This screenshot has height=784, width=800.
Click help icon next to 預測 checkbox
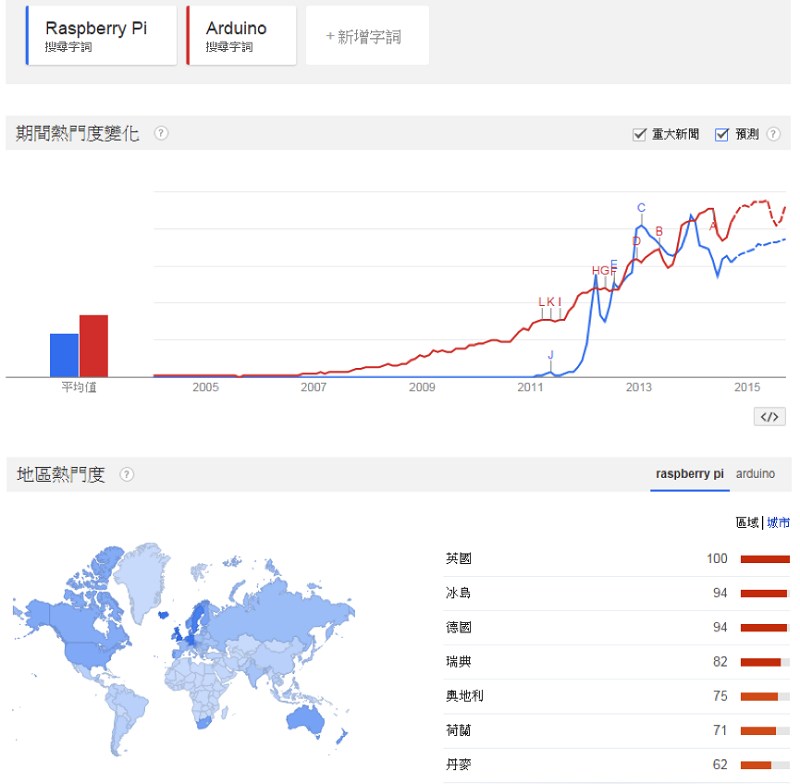772,134
